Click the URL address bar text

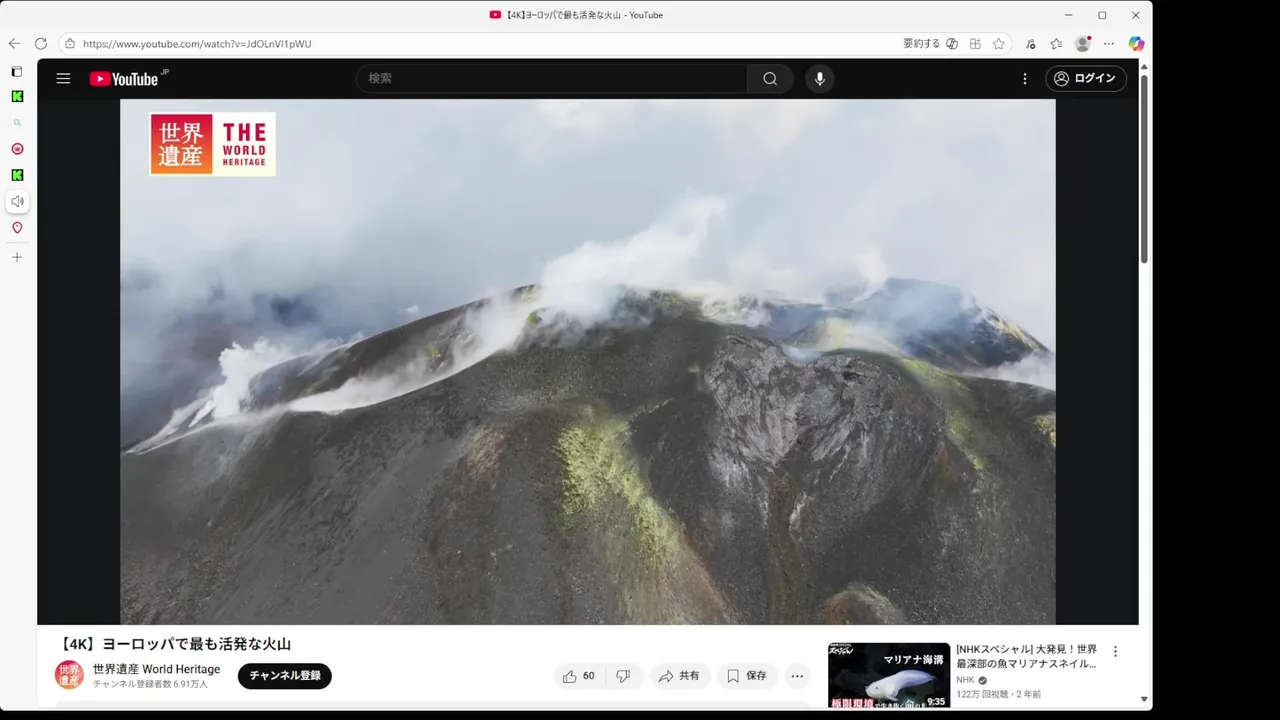(x=197, y=44)
